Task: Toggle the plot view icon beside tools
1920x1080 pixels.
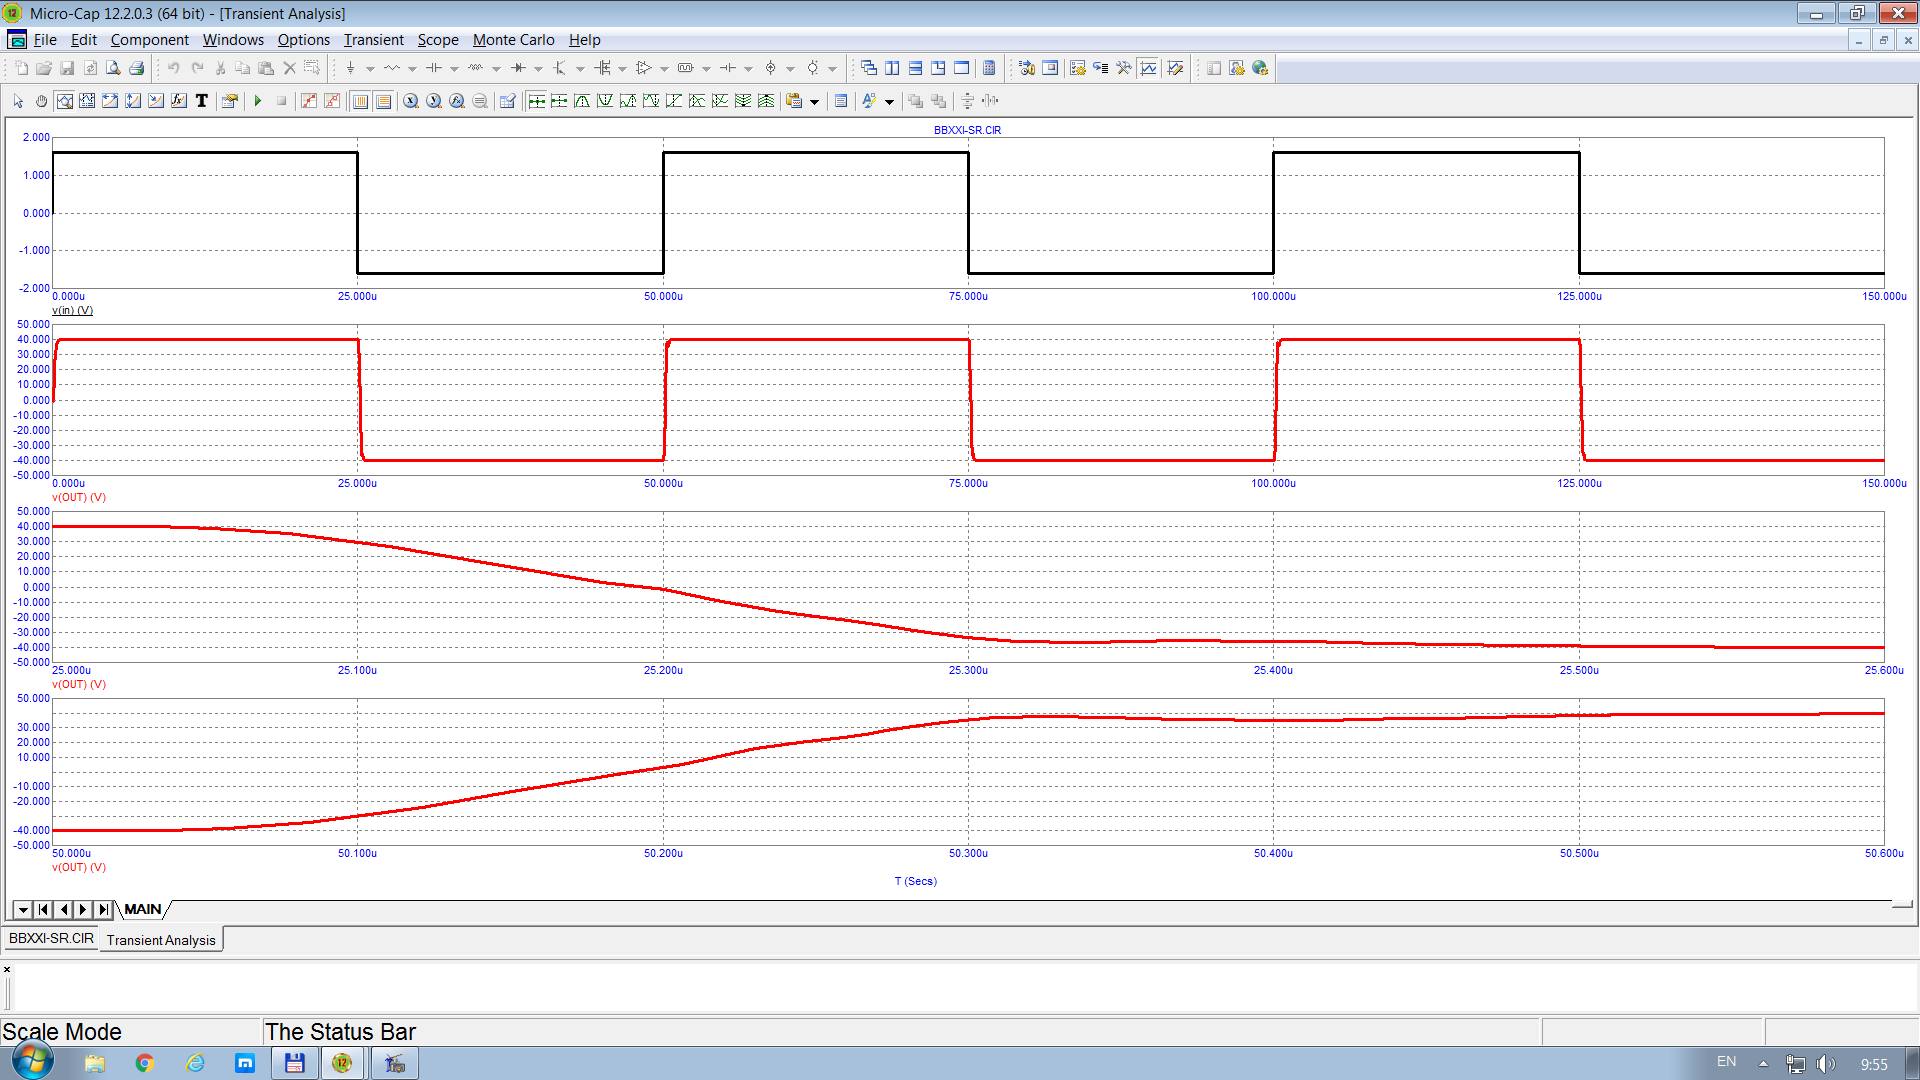Action: pos(1149,69)
